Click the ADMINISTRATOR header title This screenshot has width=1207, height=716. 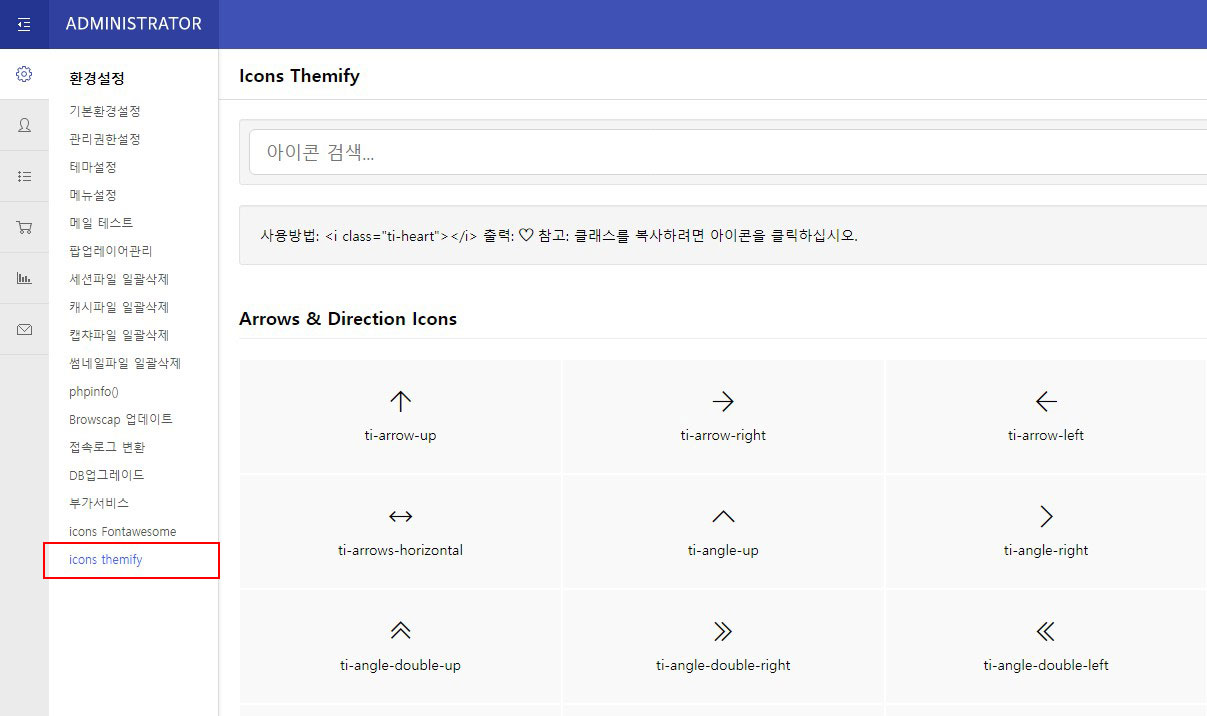[133, 24]
